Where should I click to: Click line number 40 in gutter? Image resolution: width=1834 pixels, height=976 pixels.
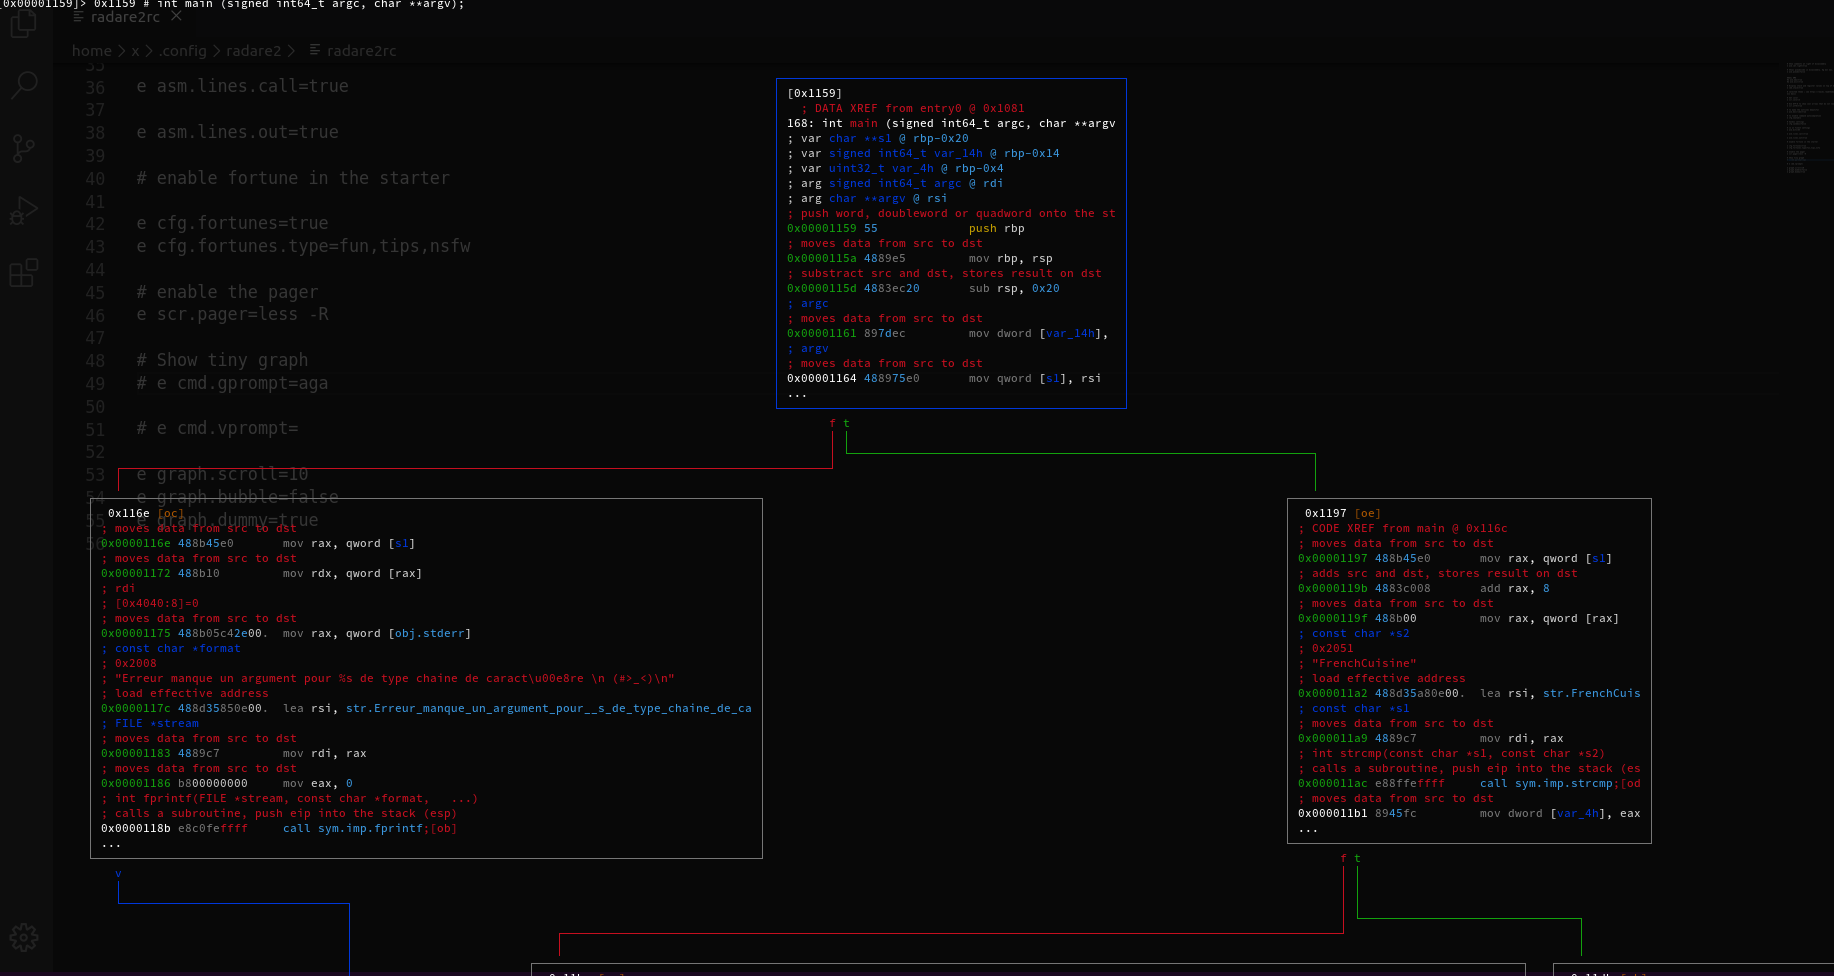[95, 179]
